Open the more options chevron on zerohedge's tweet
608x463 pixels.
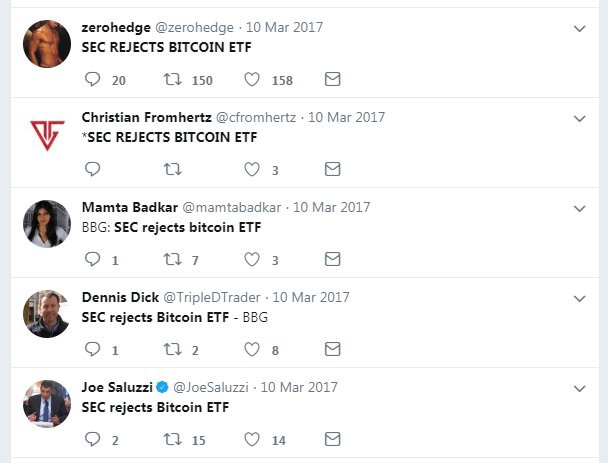click(x=579, y=29)
